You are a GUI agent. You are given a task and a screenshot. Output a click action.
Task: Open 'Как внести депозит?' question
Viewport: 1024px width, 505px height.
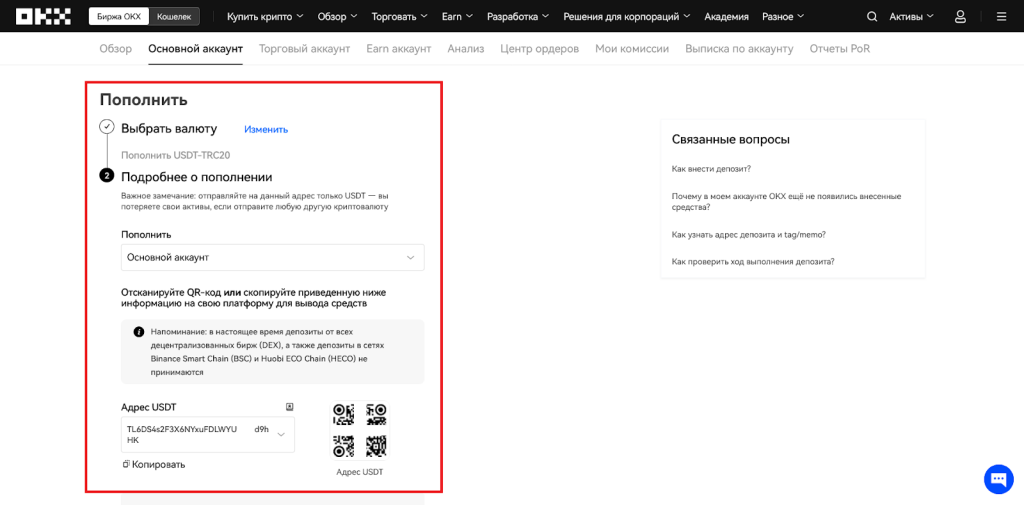711,169
